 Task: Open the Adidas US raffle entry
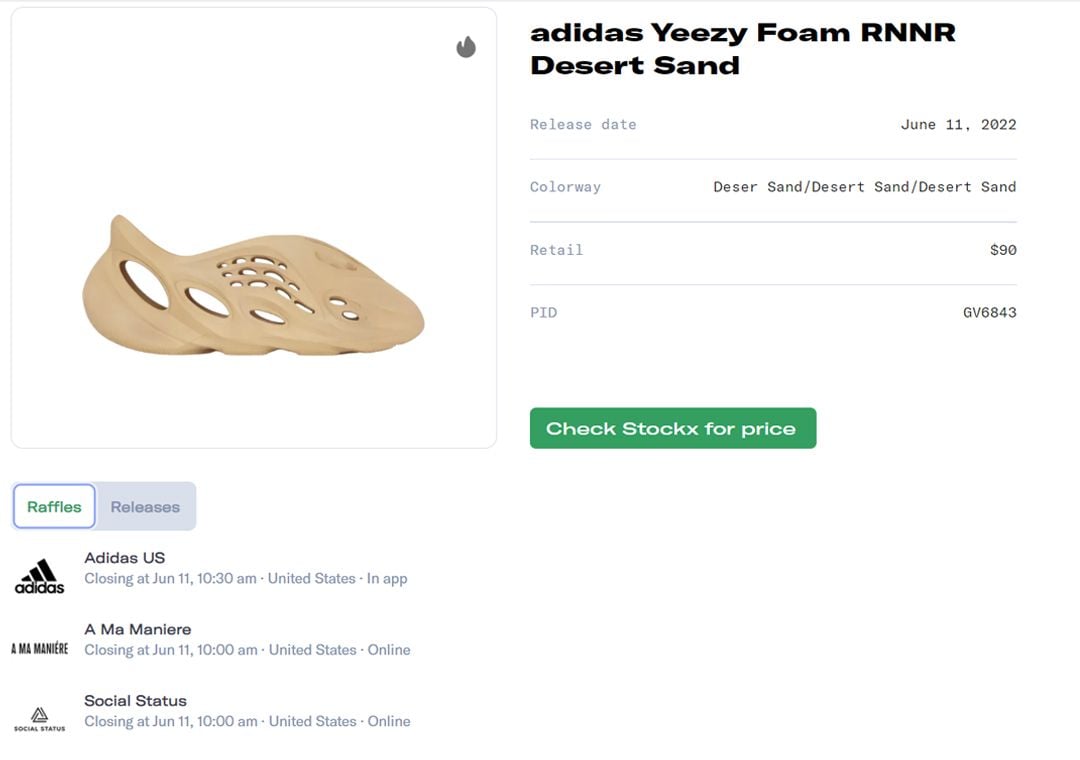(125, 557)
